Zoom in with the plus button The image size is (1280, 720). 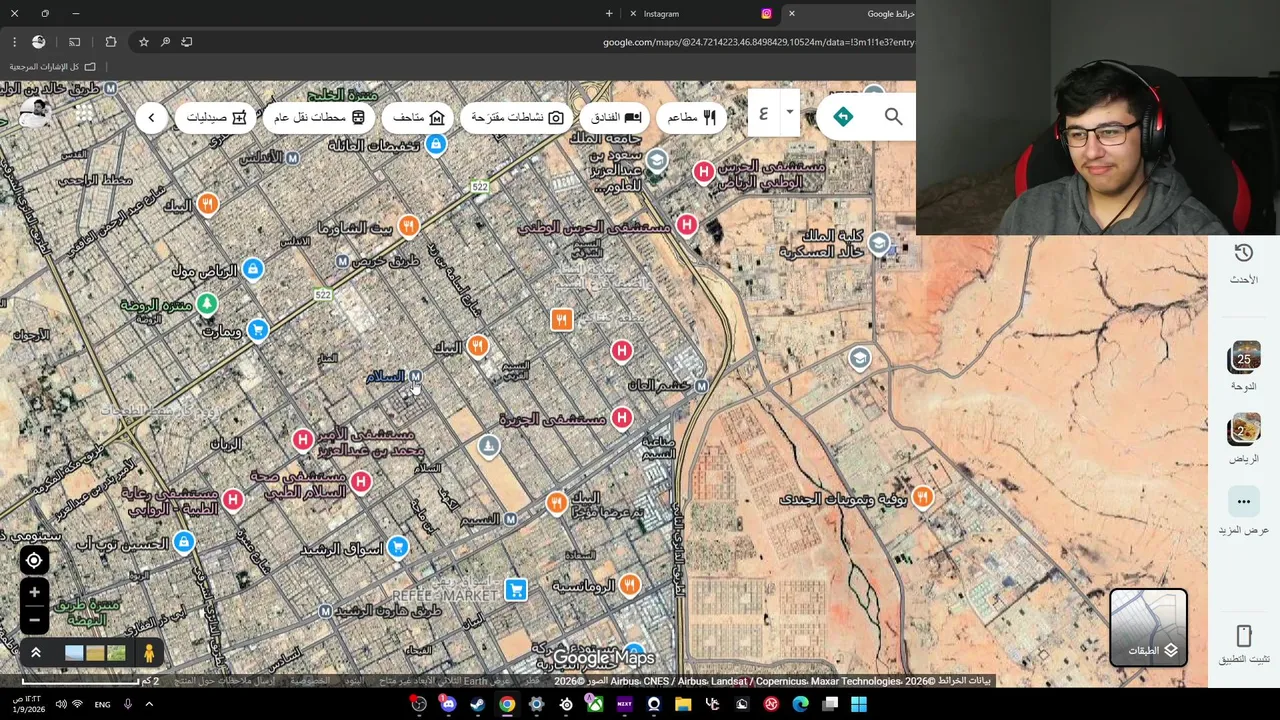click(34, 593)
